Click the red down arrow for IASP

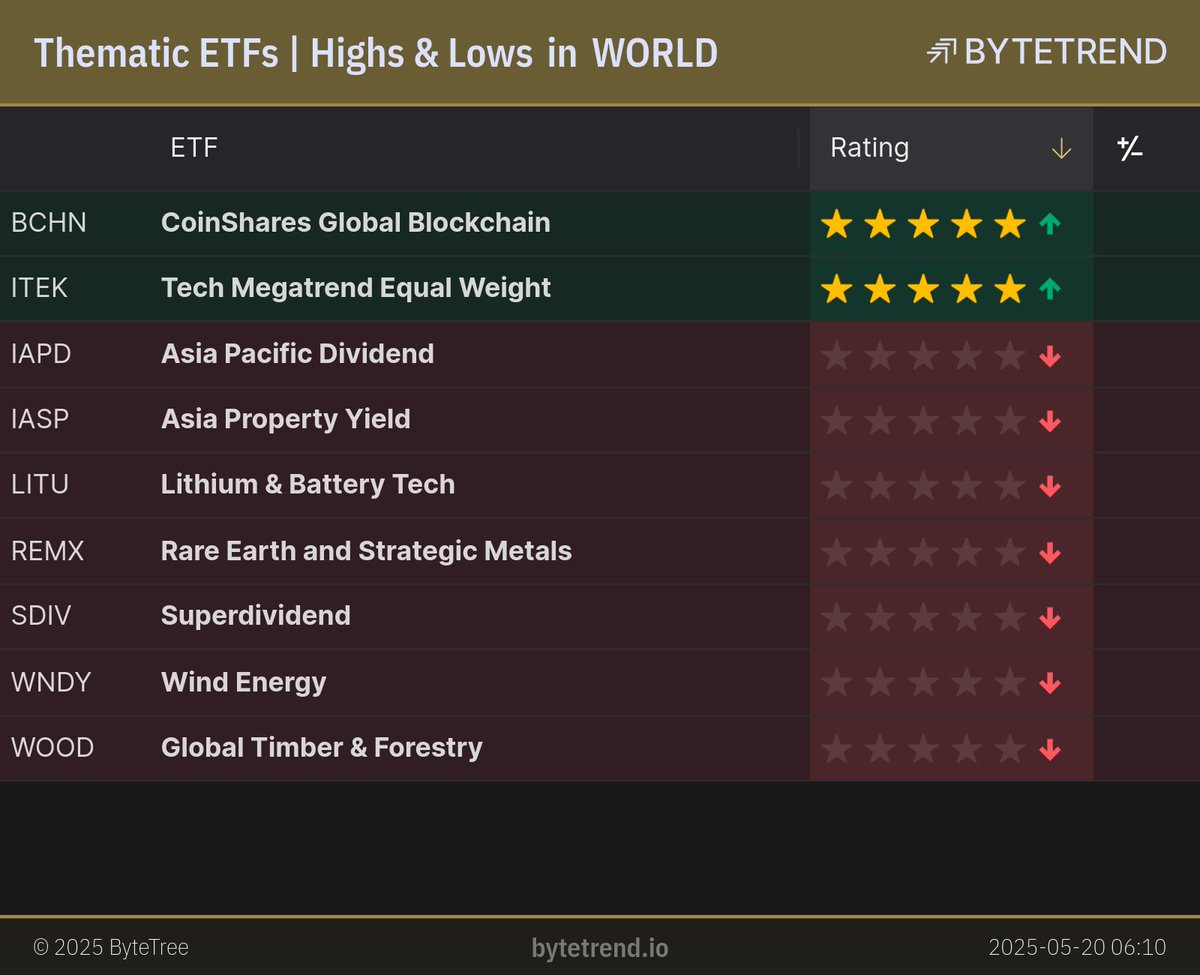(1049, 421)
